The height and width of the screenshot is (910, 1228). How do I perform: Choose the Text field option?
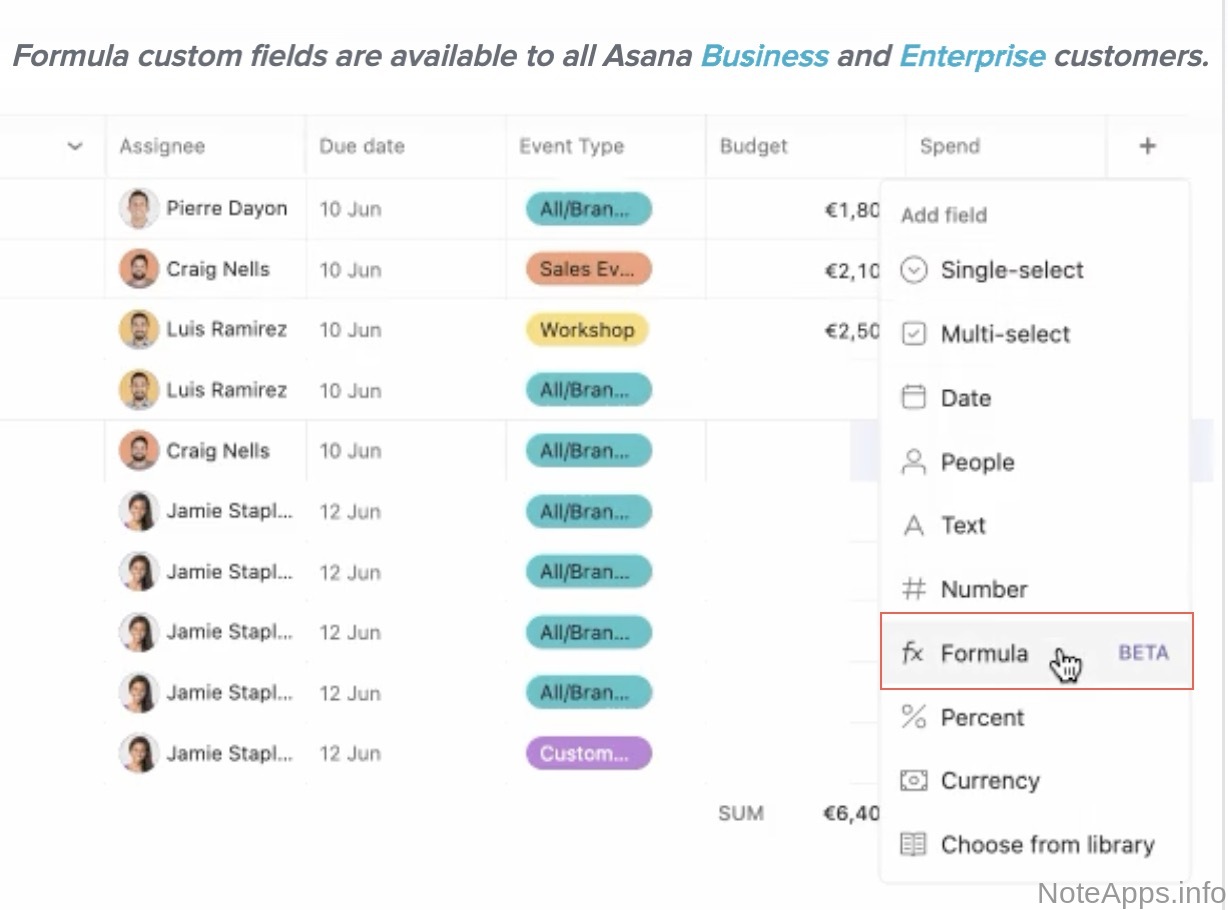pyautogui.click(x=962, y=525)
